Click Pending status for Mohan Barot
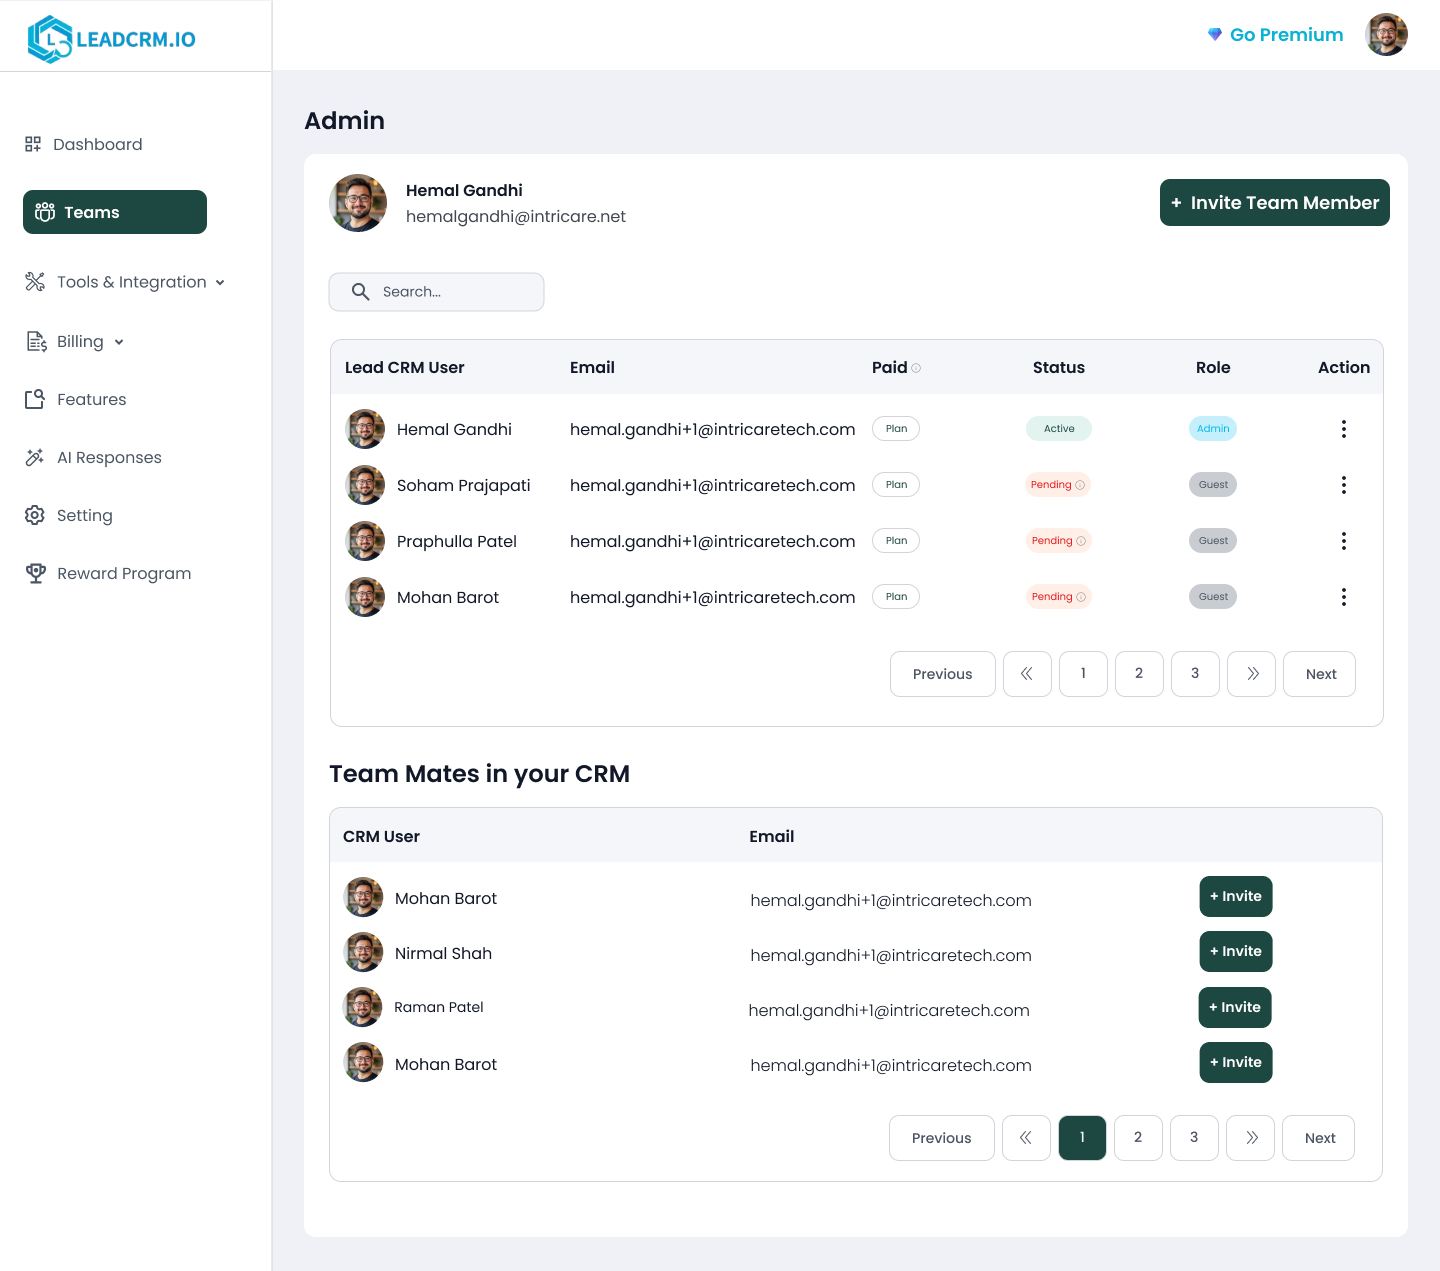Screen dimensions: 1440x1271 [x=1058, y=597]
